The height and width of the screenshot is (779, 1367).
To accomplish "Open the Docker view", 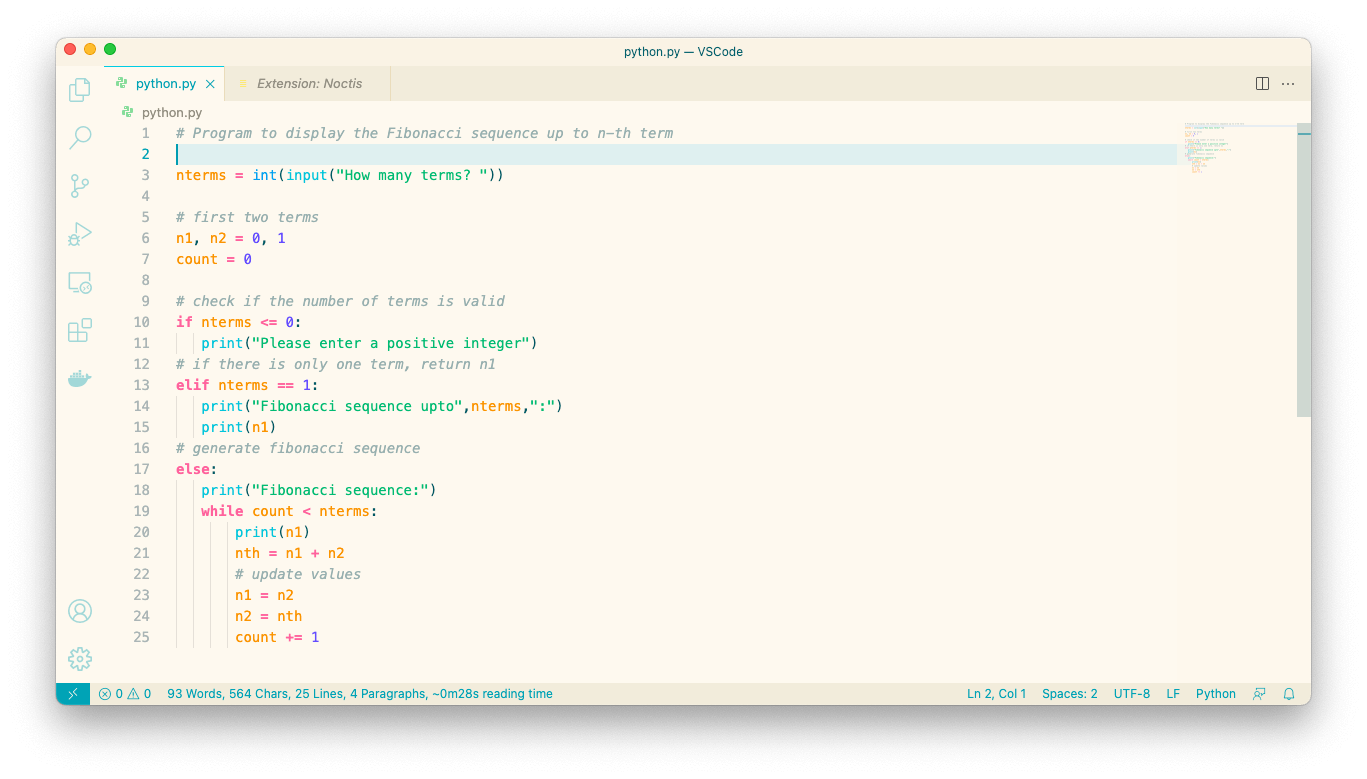I will coord(80,379).
